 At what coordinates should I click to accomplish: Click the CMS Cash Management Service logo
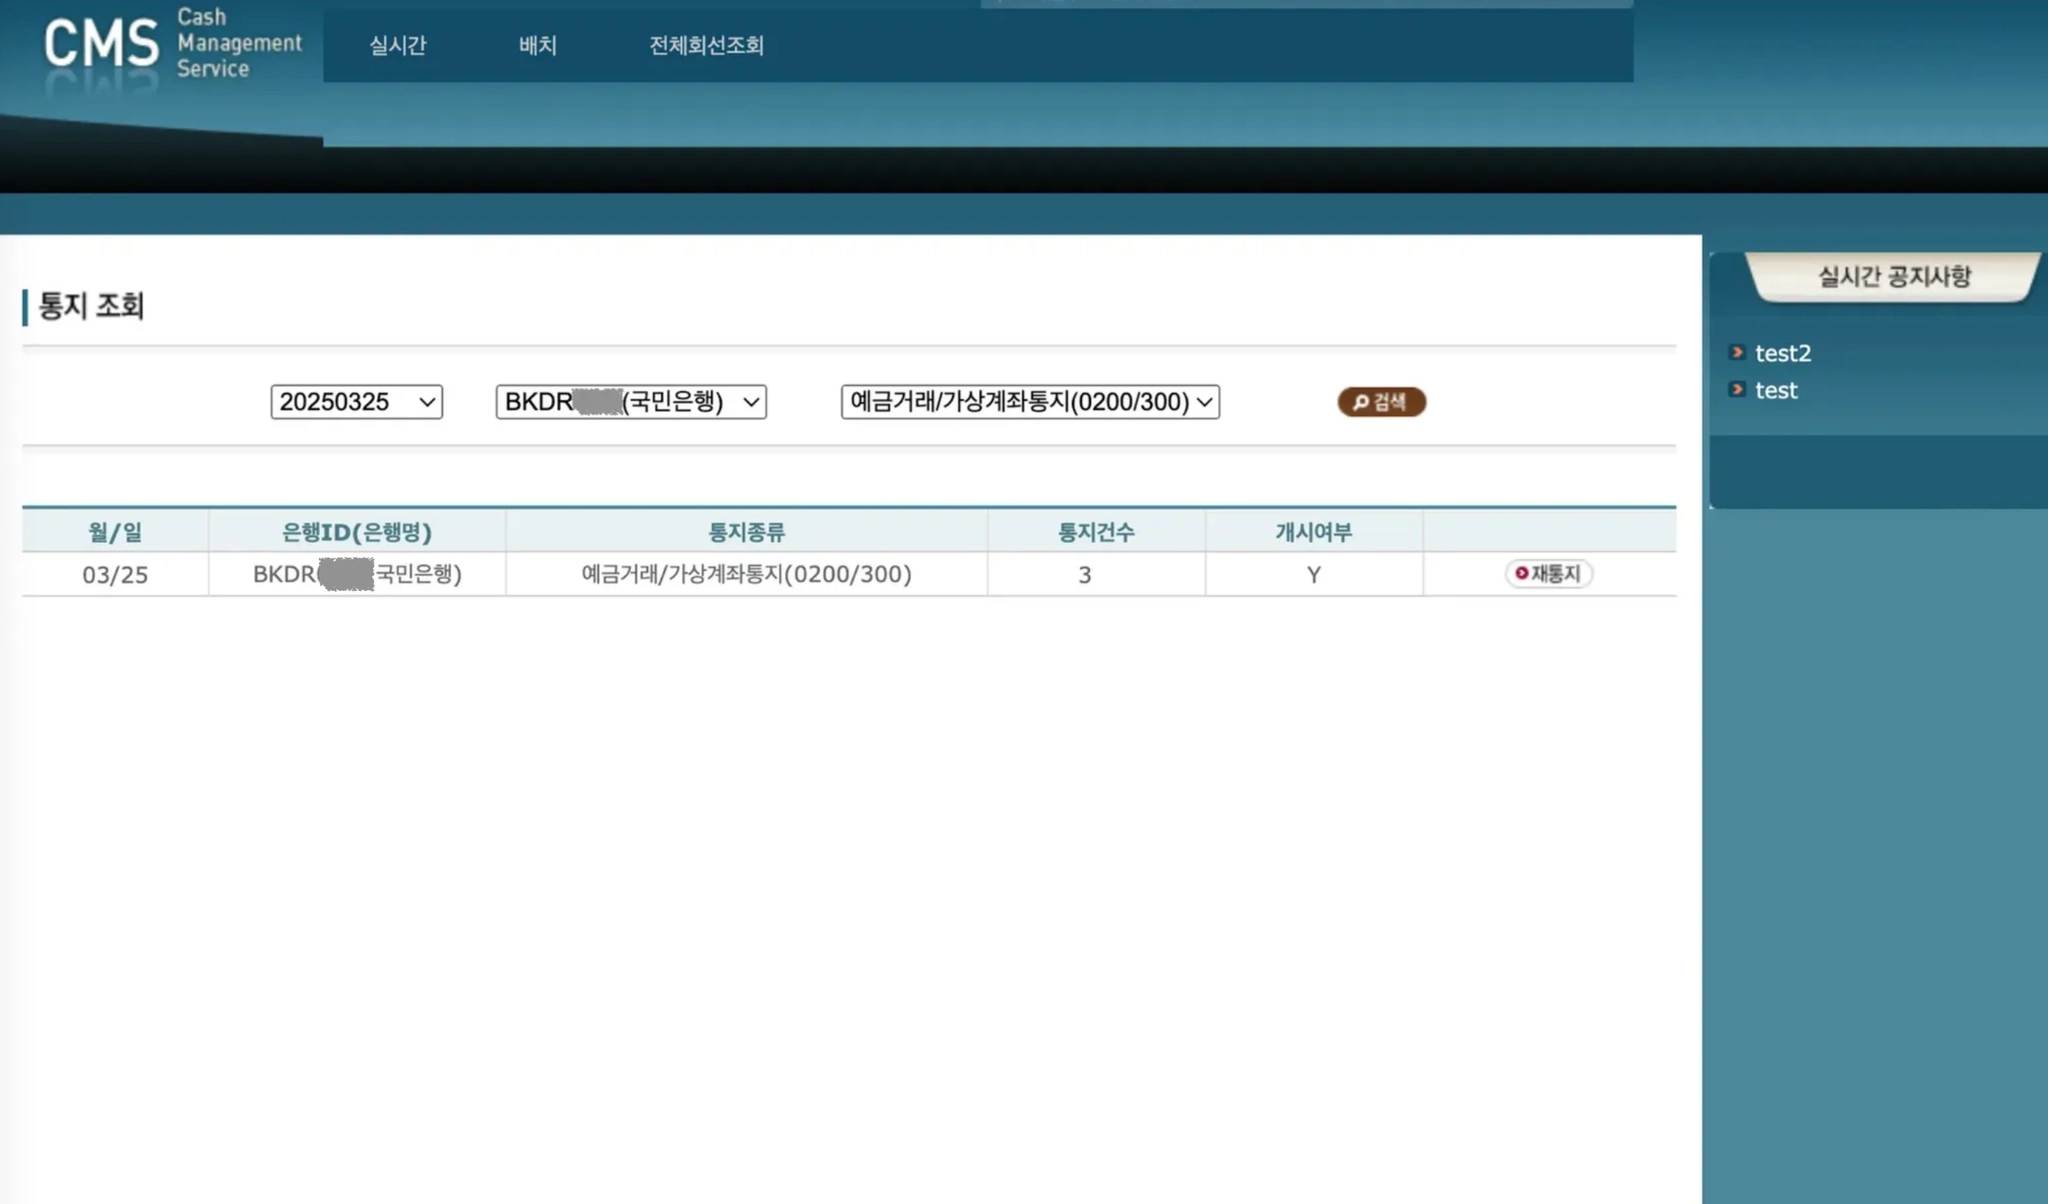[172, 45]
